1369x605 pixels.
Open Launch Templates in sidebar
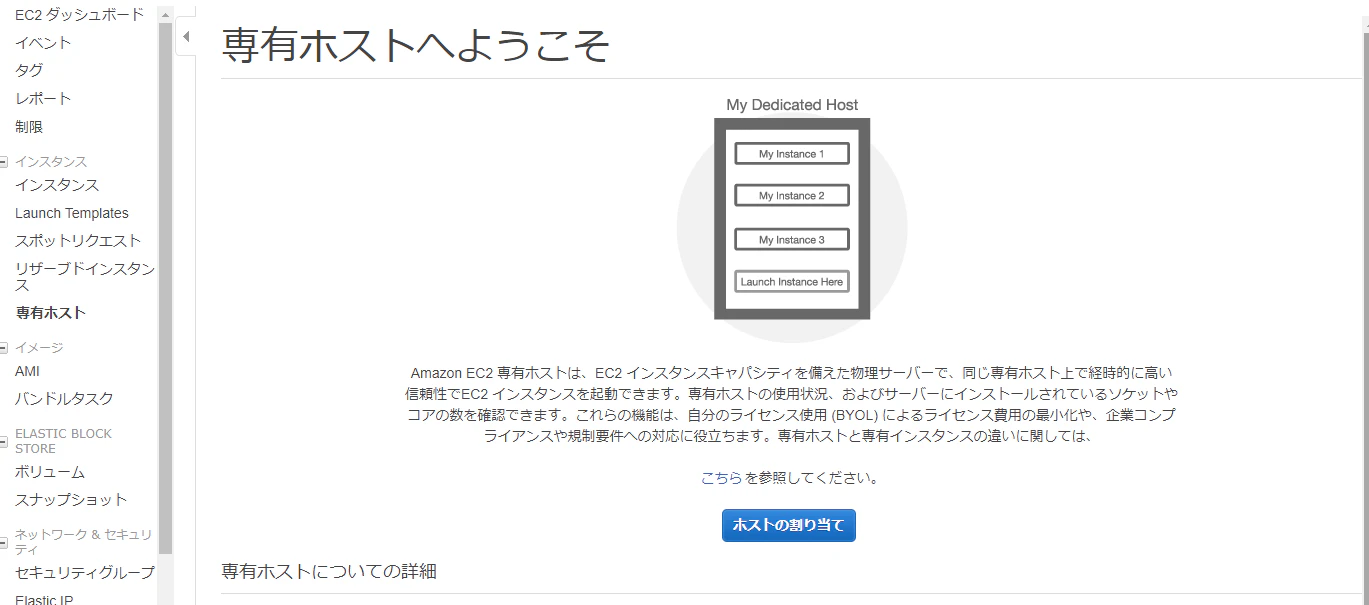(x=72, y=213)
